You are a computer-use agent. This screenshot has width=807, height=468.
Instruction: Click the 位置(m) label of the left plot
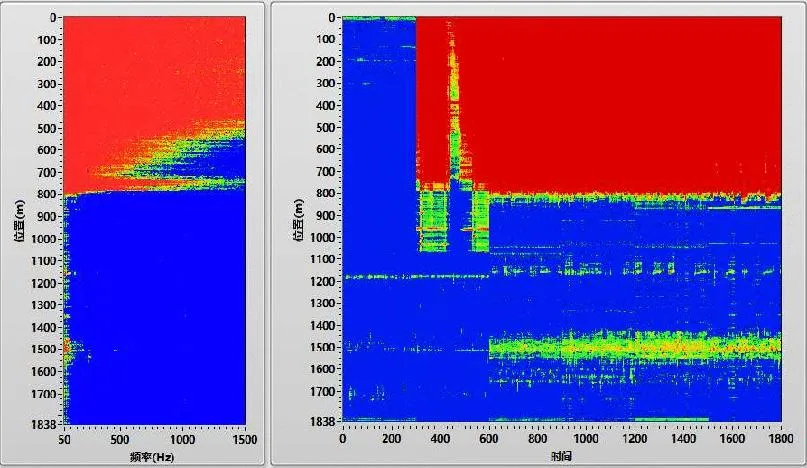click(19, 220)
